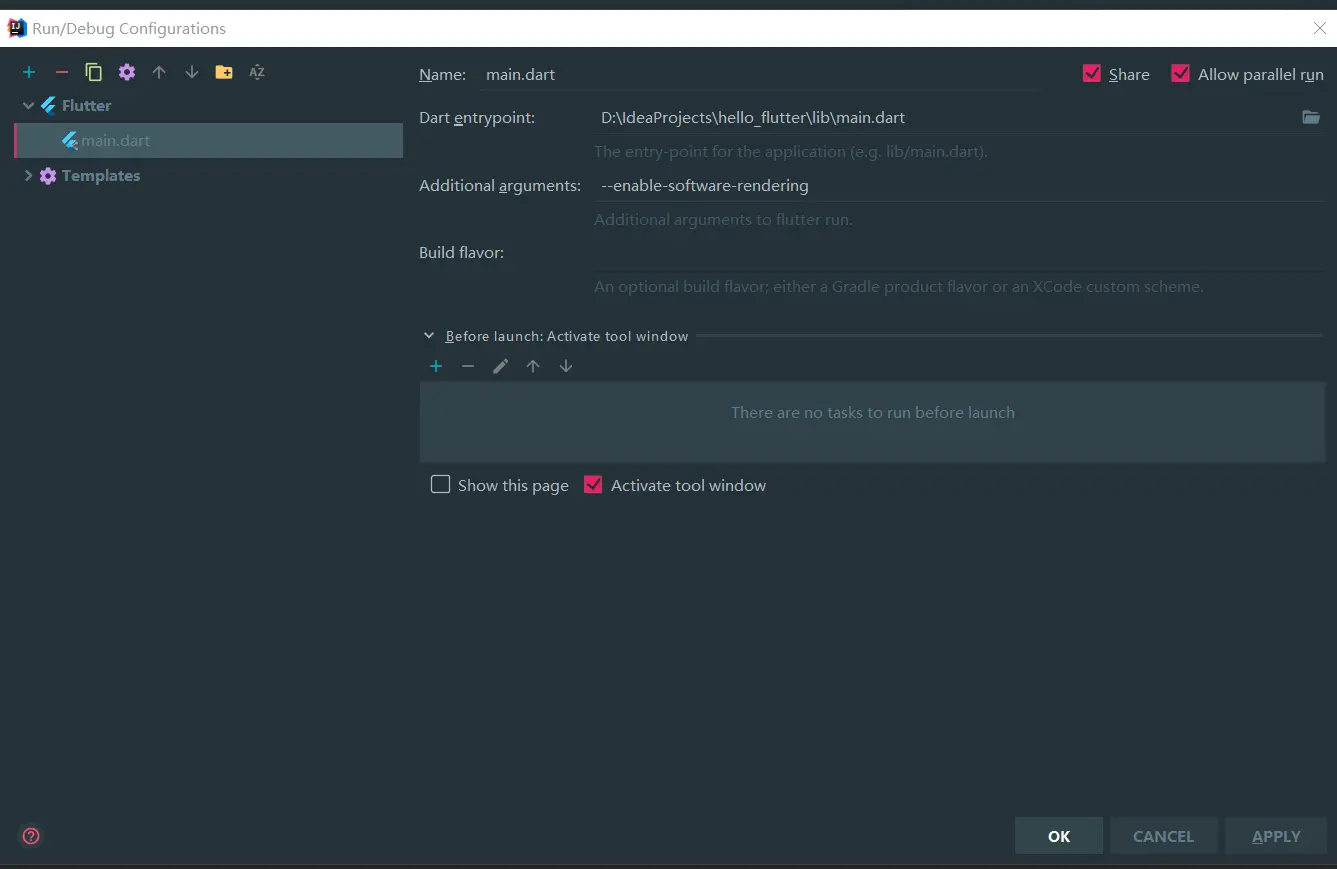1337x869 pixels.
Task: Add a before-launch task
Action: pos(436,366)
